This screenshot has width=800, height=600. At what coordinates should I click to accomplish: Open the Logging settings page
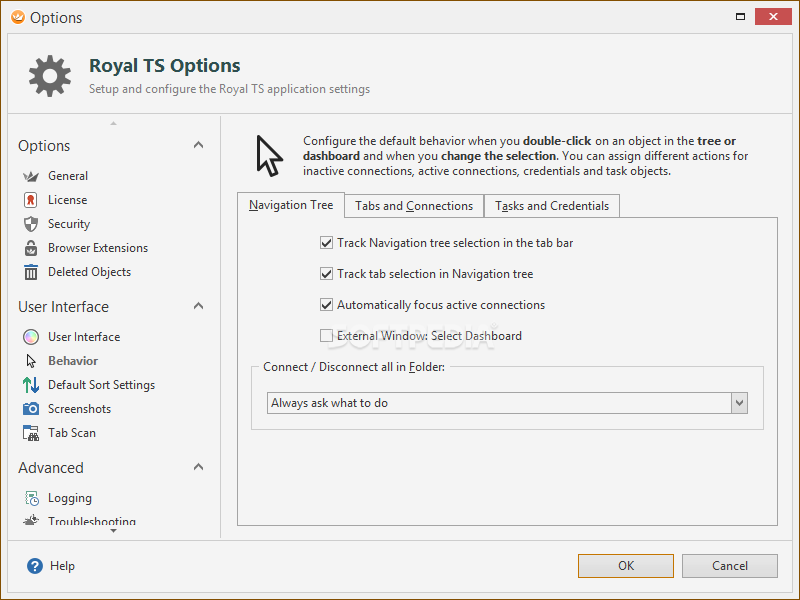pyautogui.click(x=70, y=498)
